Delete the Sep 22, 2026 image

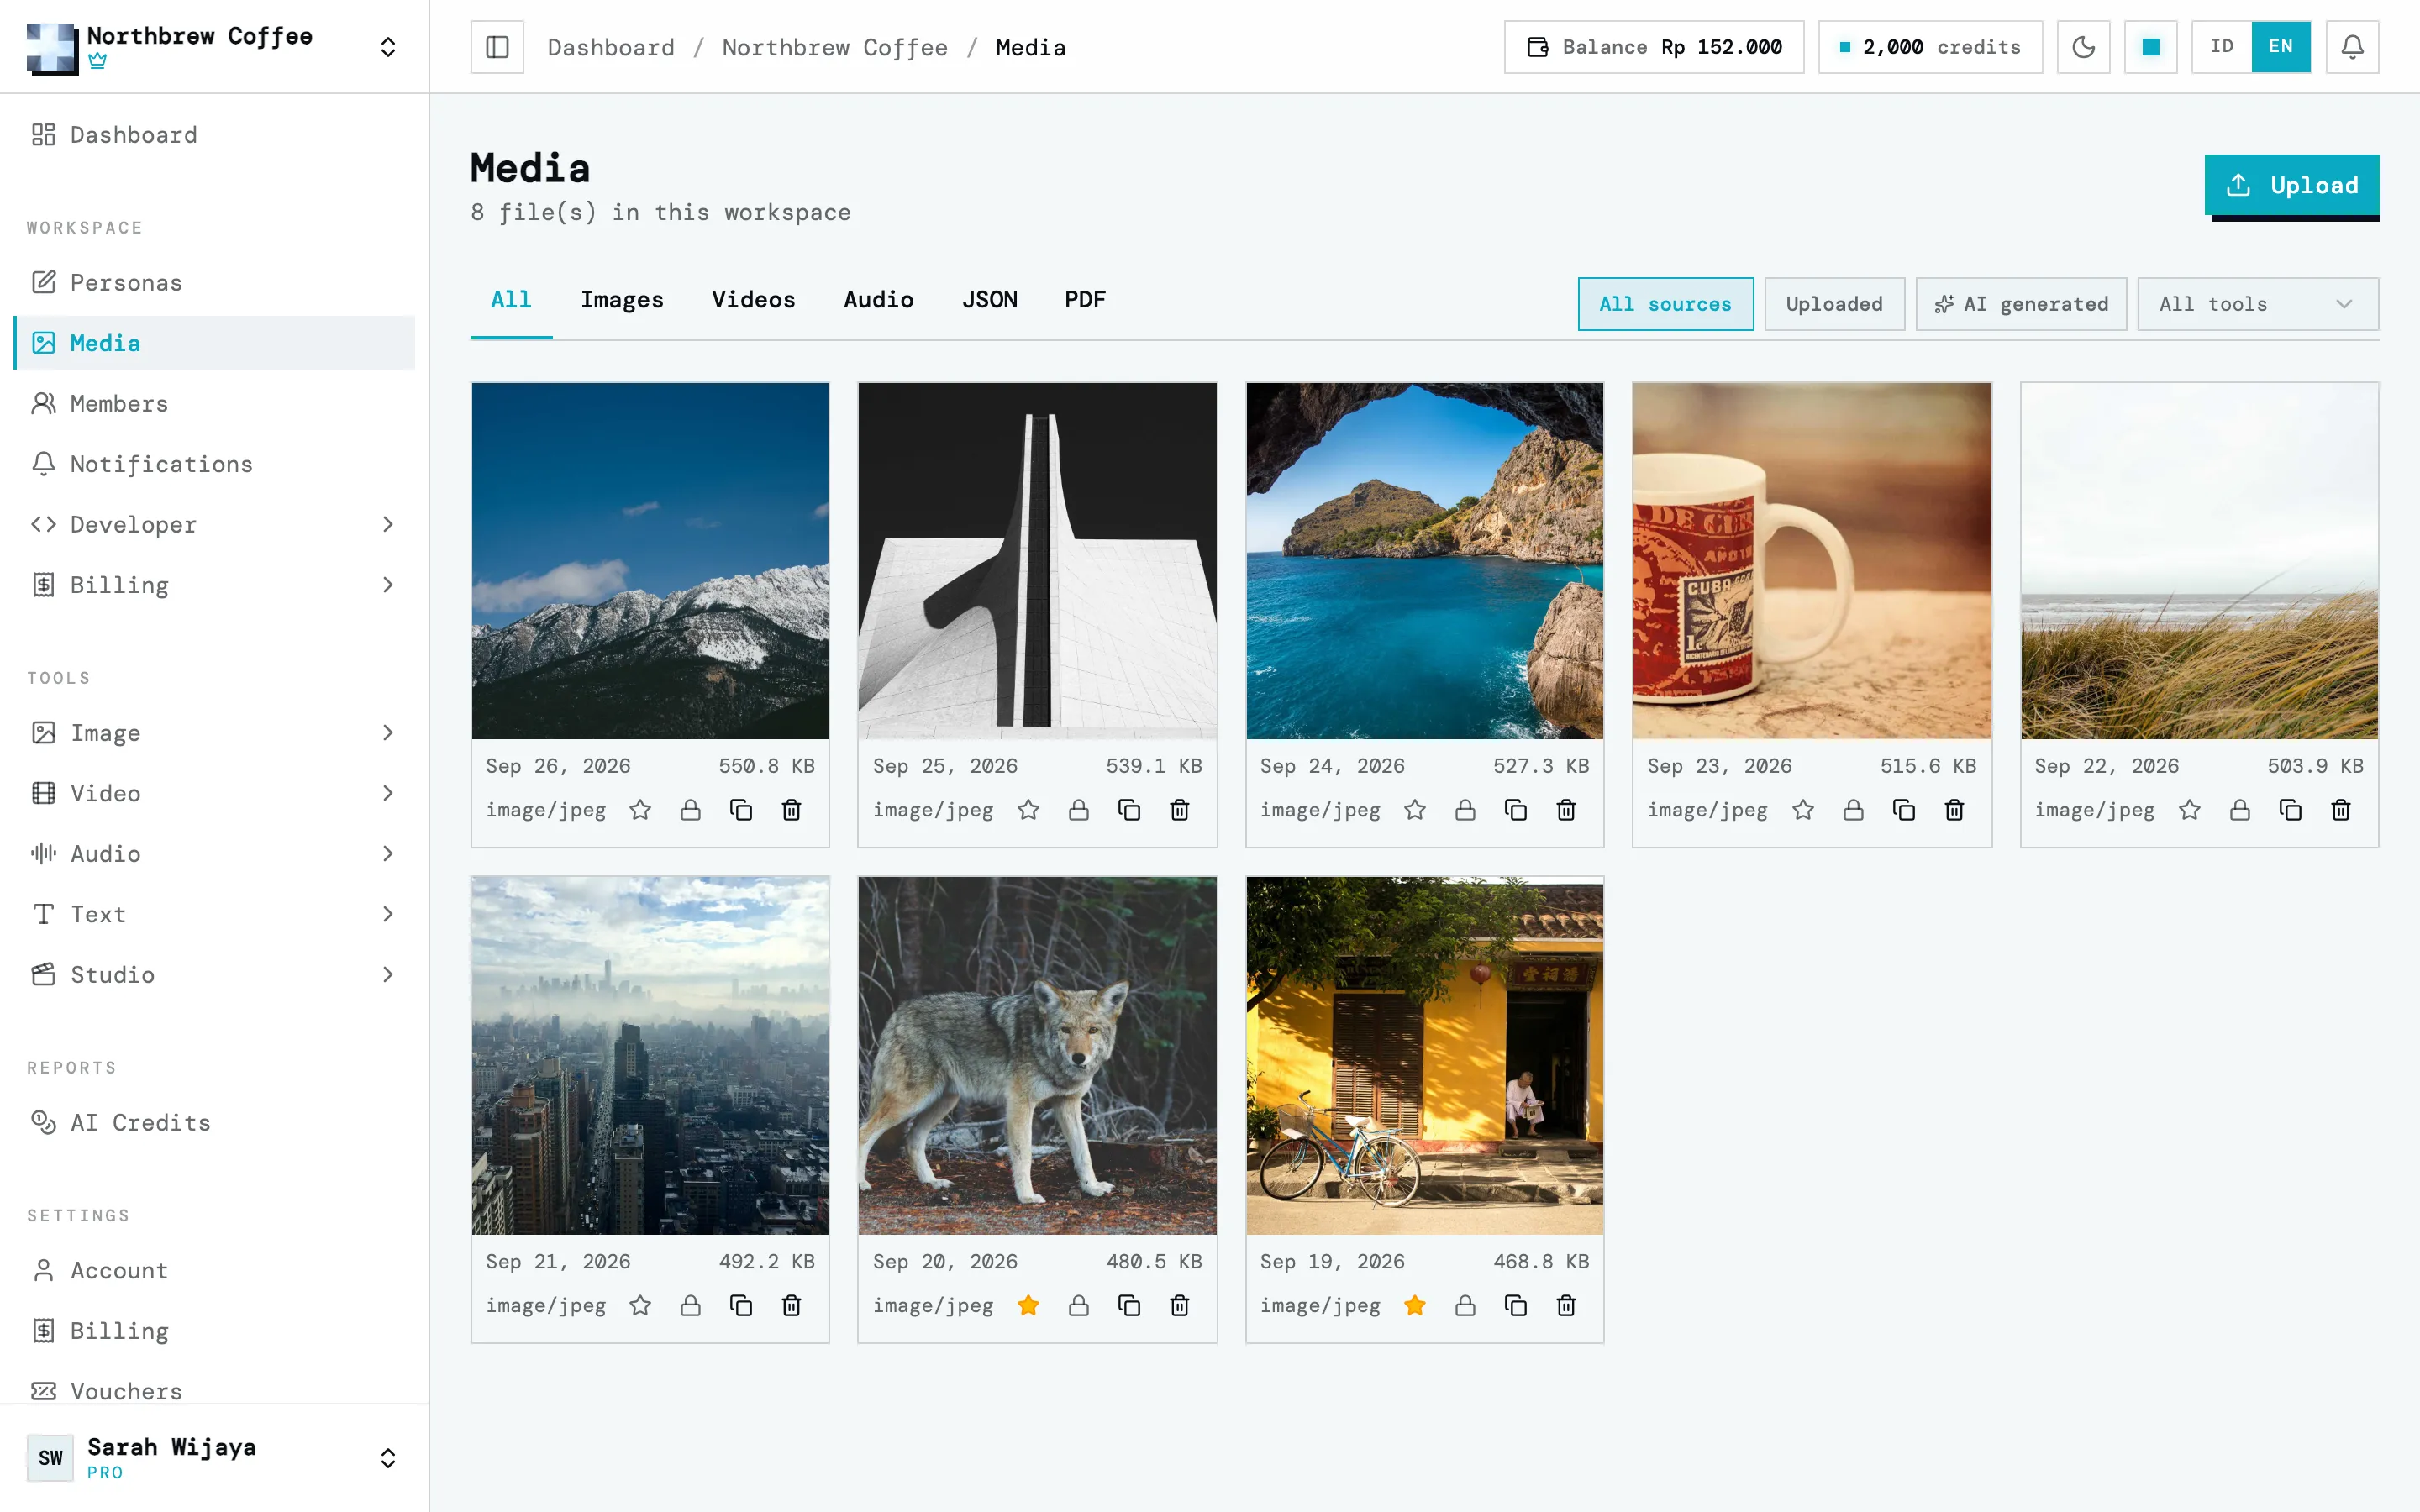[2340, 810]
